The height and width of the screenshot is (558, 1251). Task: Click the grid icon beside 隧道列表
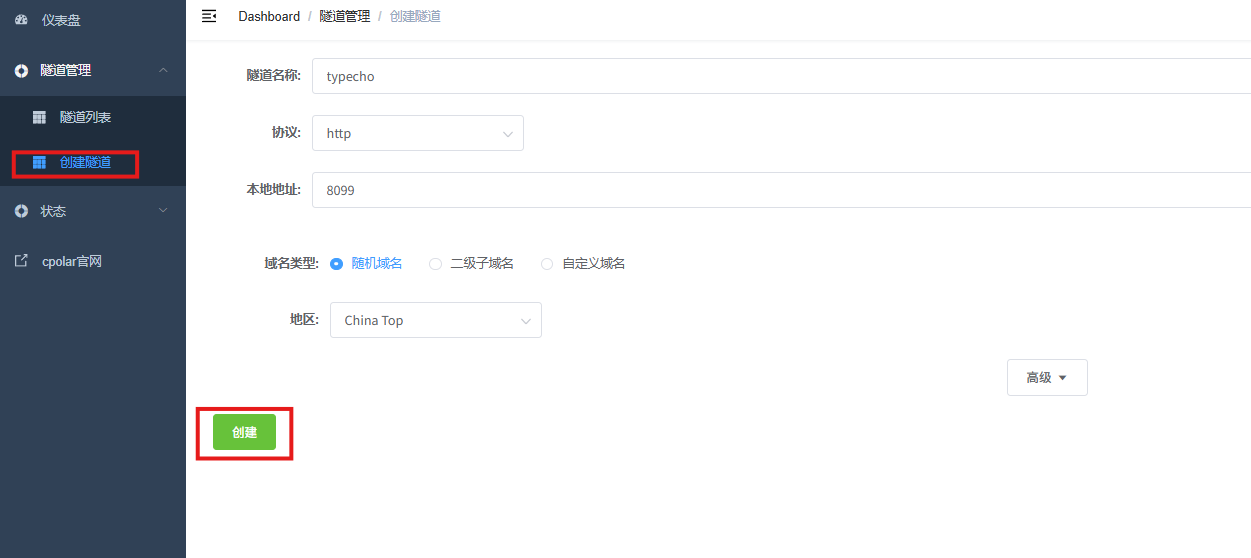click(x=39, y=118)
